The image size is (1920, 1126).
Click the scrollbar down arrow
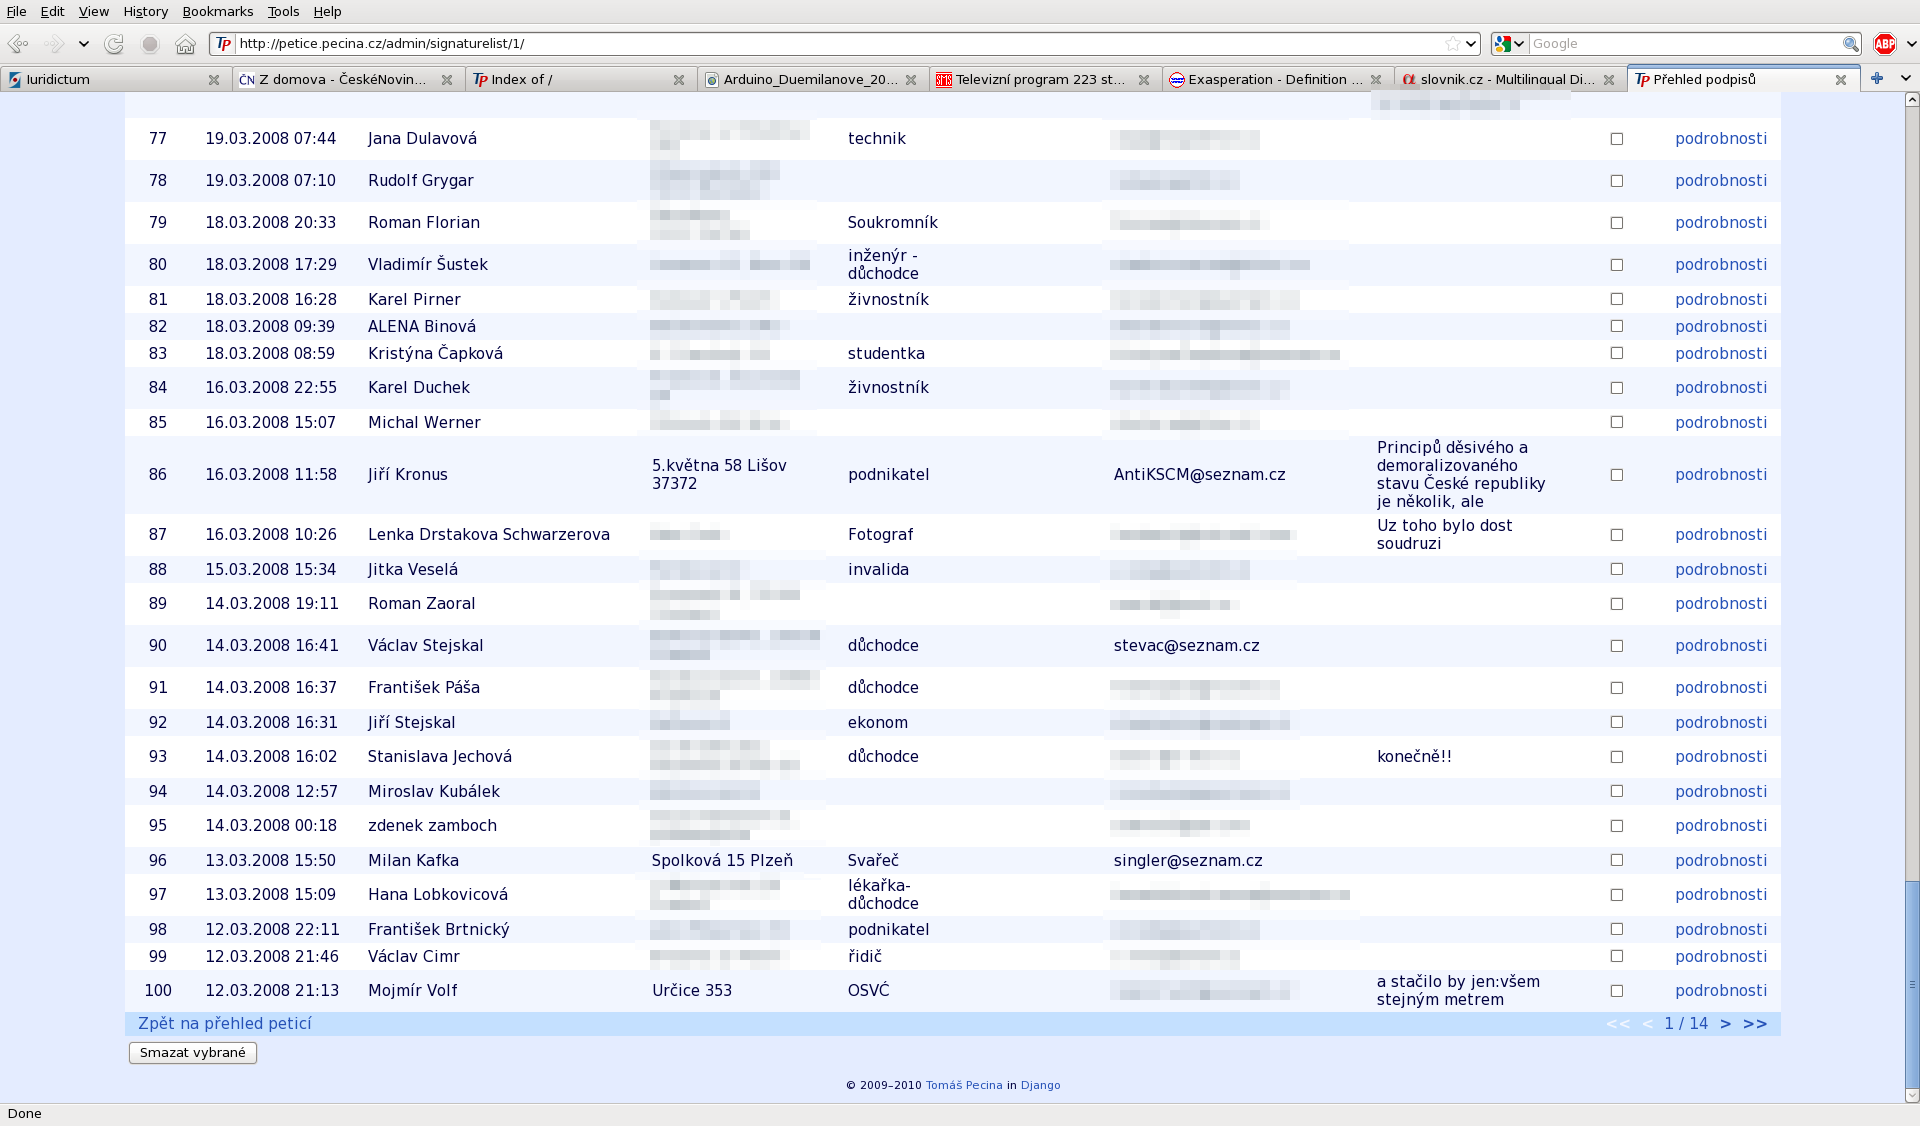pyautogui.click(x=1912, y=1095)
